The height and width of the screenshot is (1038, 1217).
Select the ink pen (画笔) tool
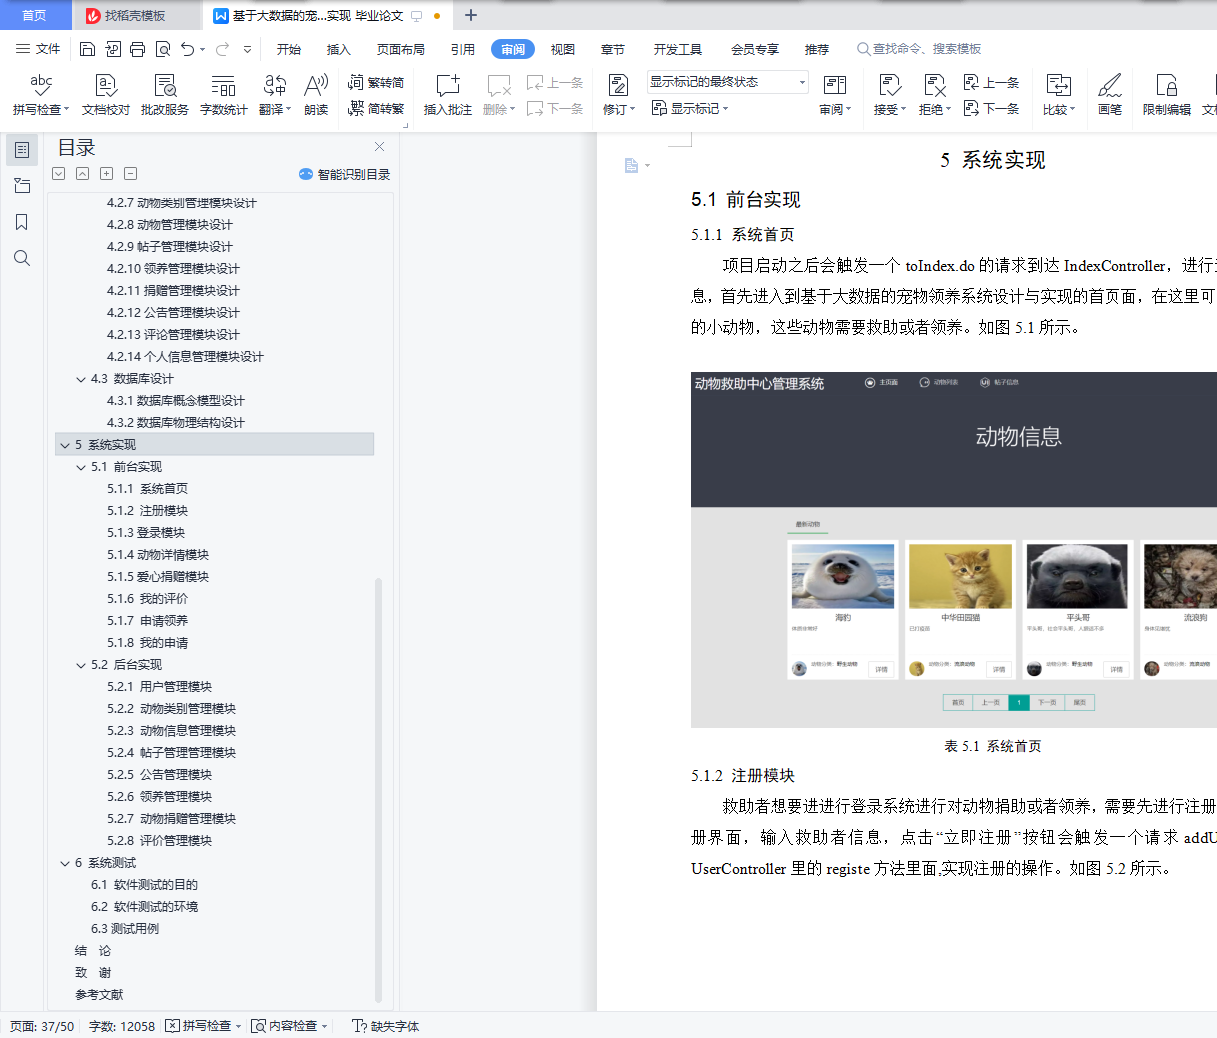(x=1109, y=95)
